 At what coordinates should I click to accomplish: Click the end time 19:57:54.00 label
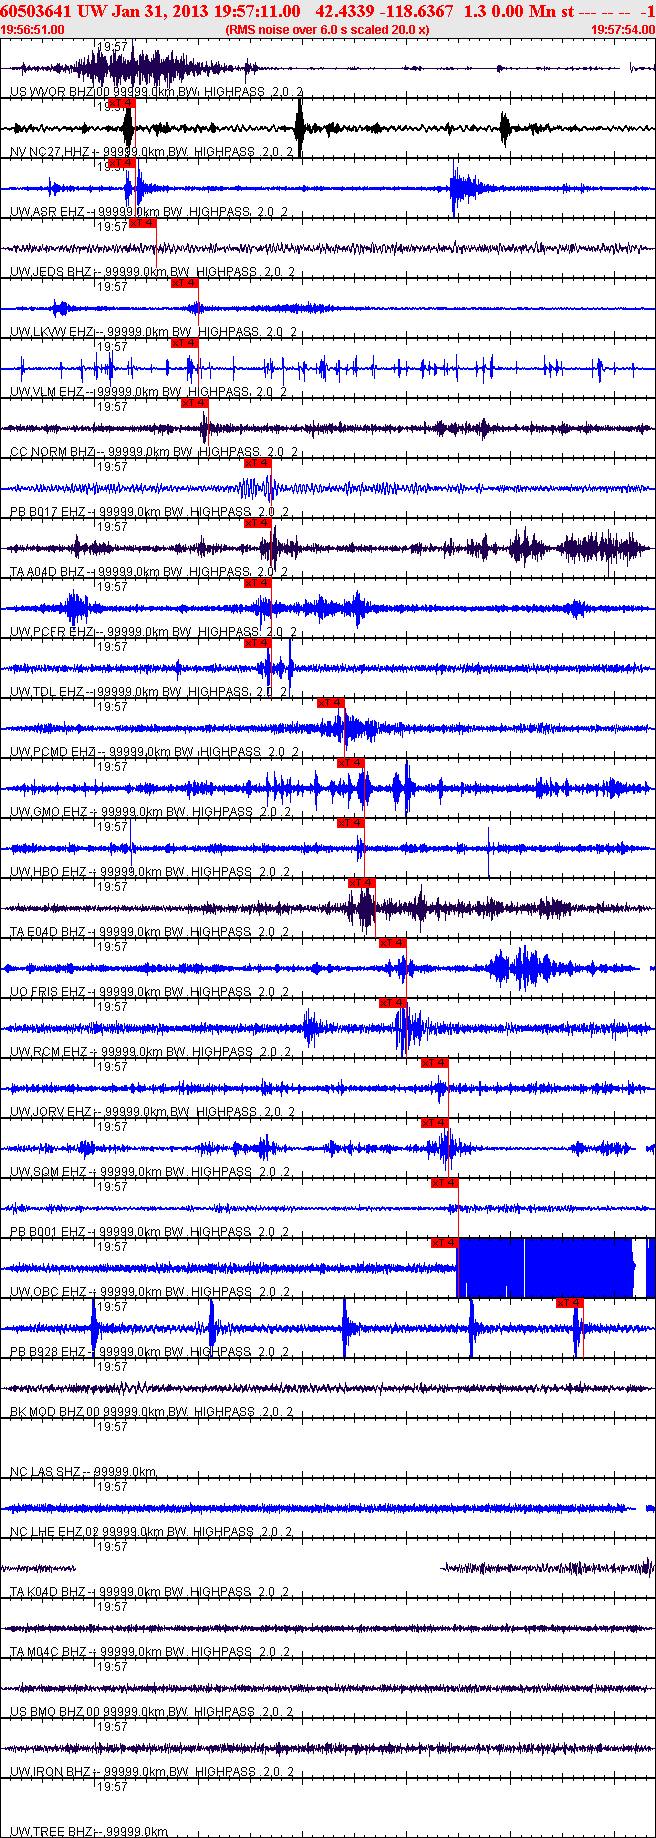(x=623, y=30)
